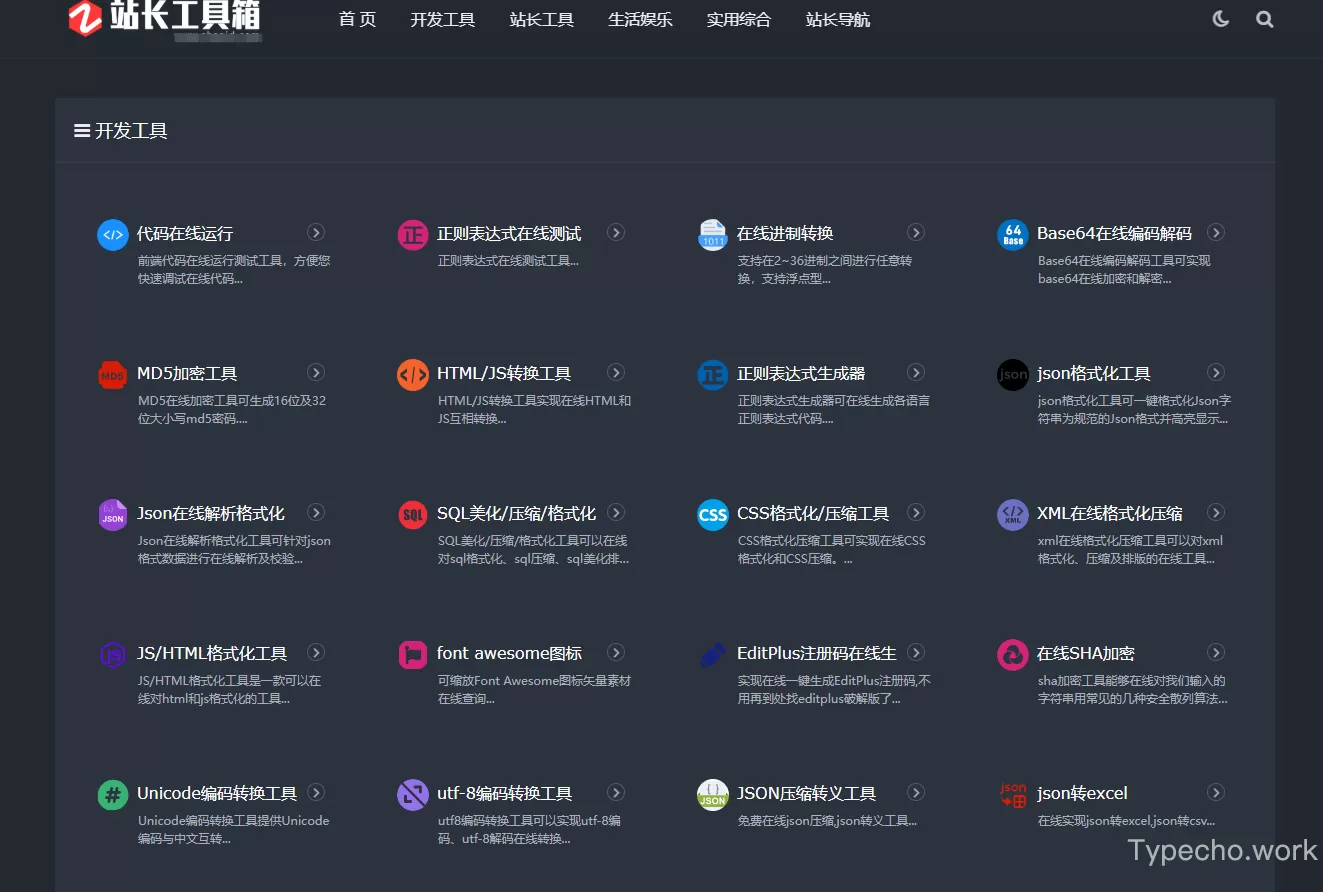Screen dimensions: 1323x892
Task: Open the 生活娱乐 navigation menu
Action: [640, 20]
